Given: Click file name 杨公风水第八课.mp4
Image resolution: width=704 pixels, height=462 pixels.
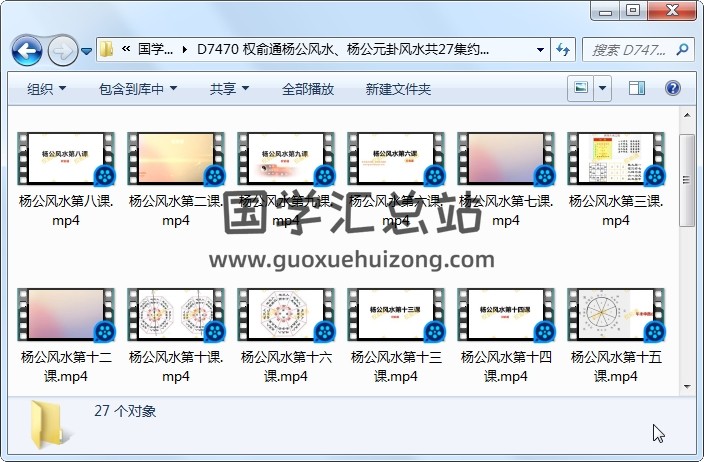Looking at the screenshot, I should [x=66, y=211].
